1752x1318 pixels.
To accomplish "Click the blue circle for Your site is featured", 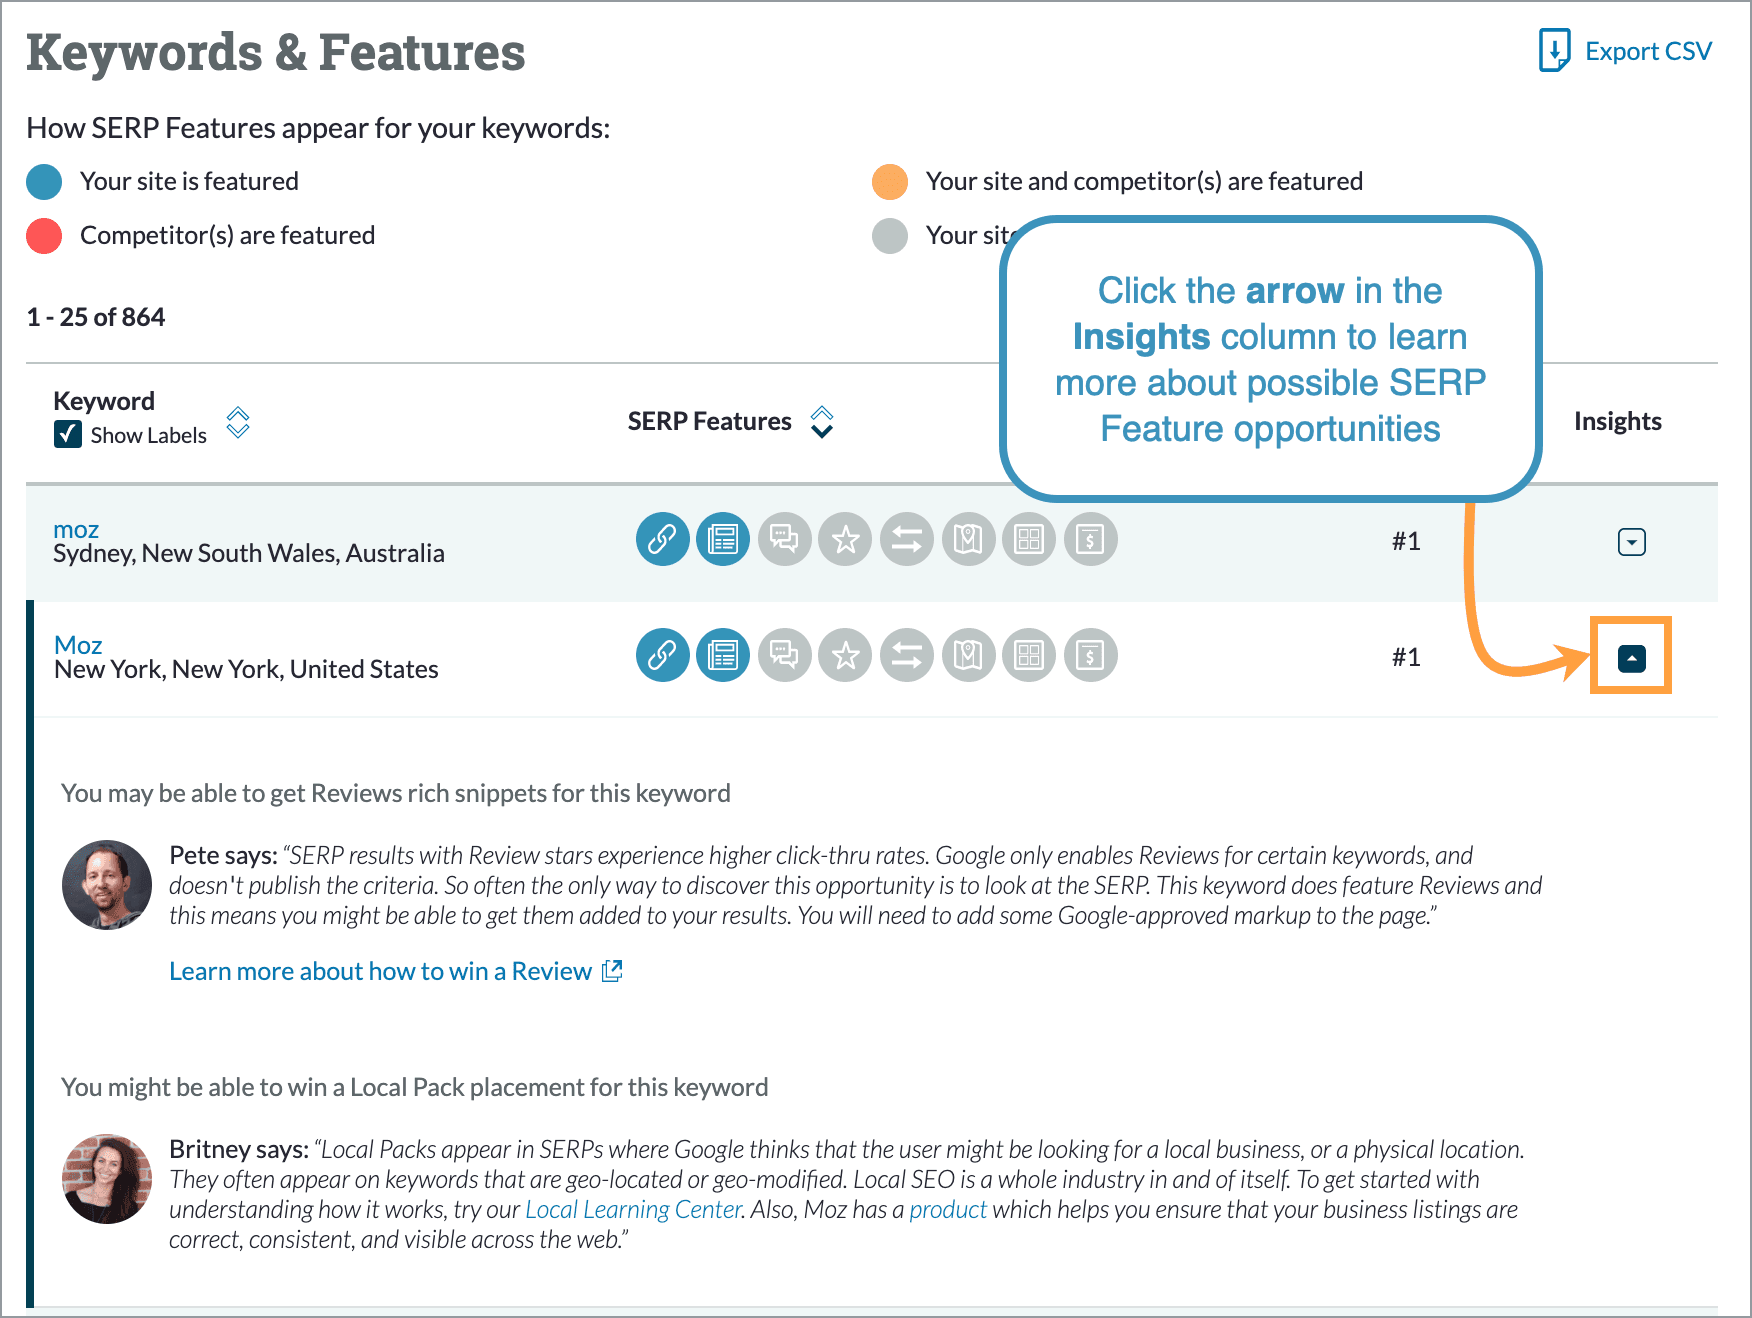I will pos(42,181).
